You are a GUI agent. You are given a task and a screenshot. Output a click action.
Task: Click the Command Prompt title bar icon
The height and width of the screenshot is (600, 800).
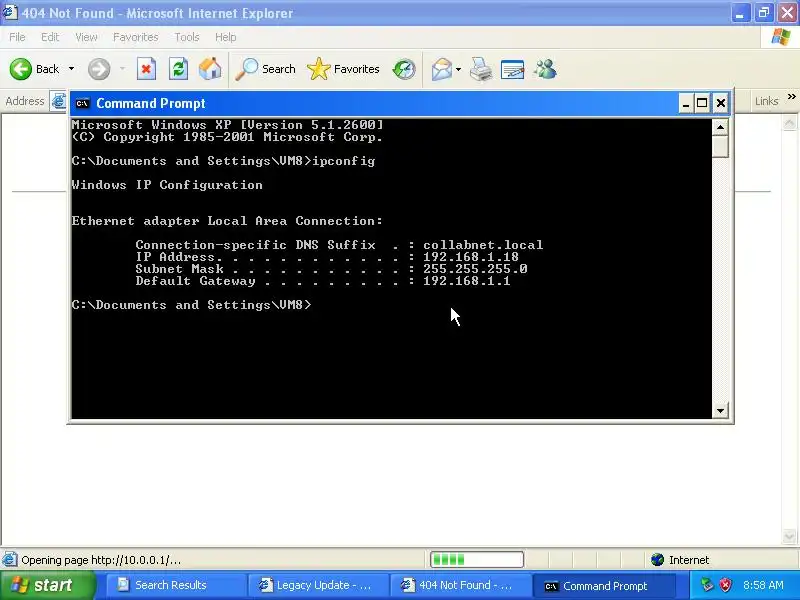[x=82, y=104]
